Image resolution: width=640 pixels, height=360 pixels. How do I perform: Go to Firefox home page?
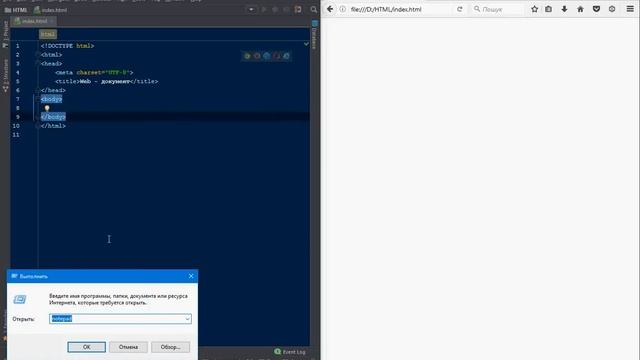click(x=580, y=9)
